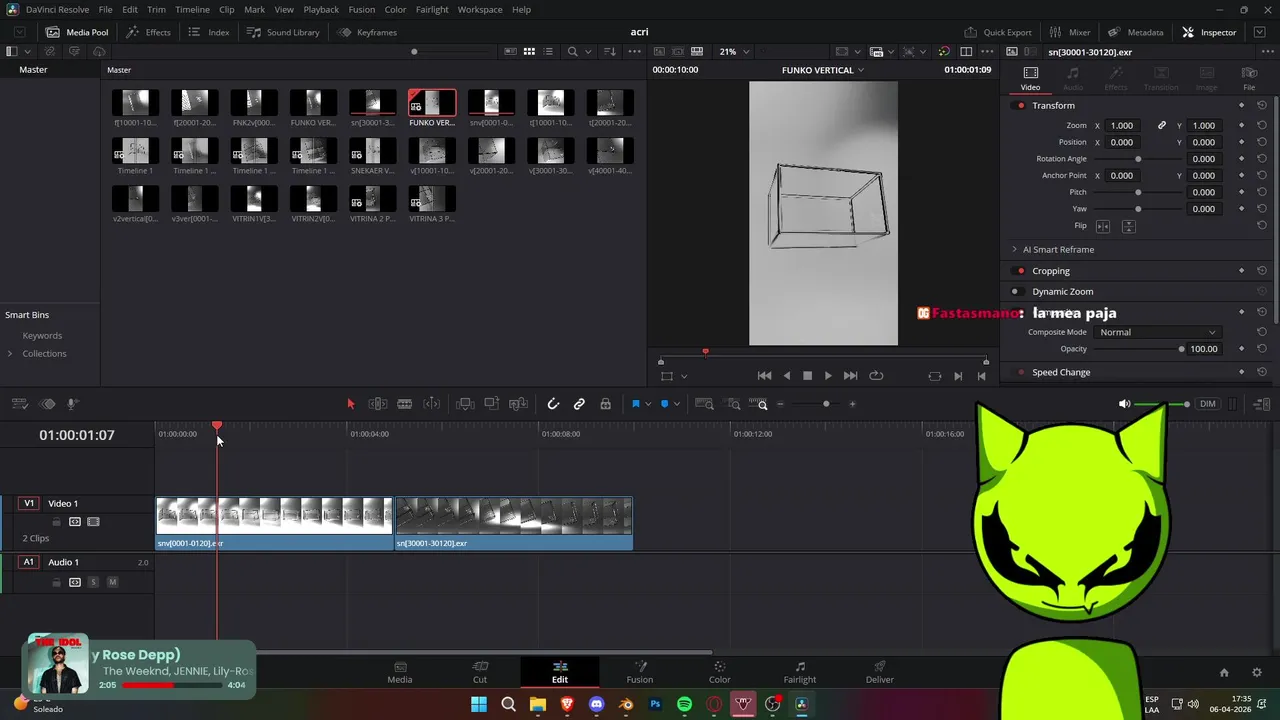This screenshot has height=720, width=1280.
Task: Choose the Blade Edit Mode tool
Action: click(404, 404)
